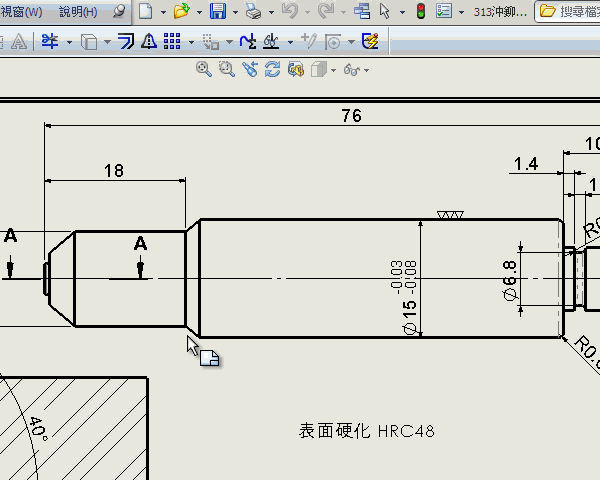Expand the dropdown beside the cube model icon
Screen dimensions: 600x480
108,42
